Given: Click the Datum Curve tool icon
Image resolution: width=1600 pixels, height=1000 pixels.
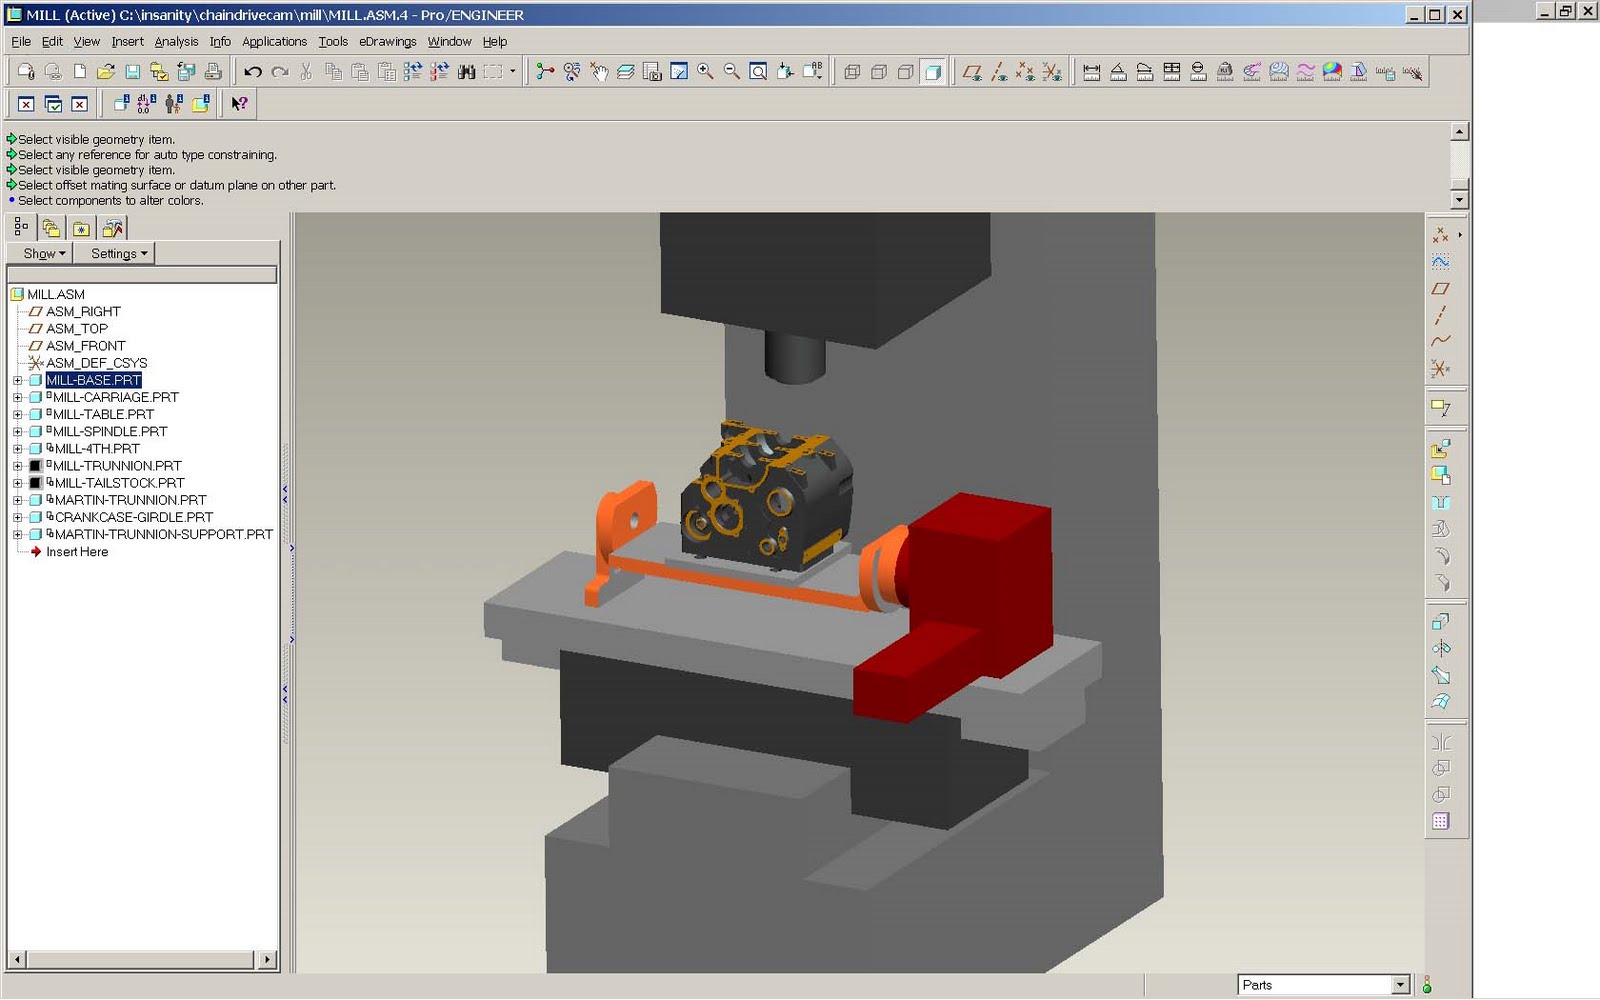Looking at the screenshot, I should [1440, 341].
